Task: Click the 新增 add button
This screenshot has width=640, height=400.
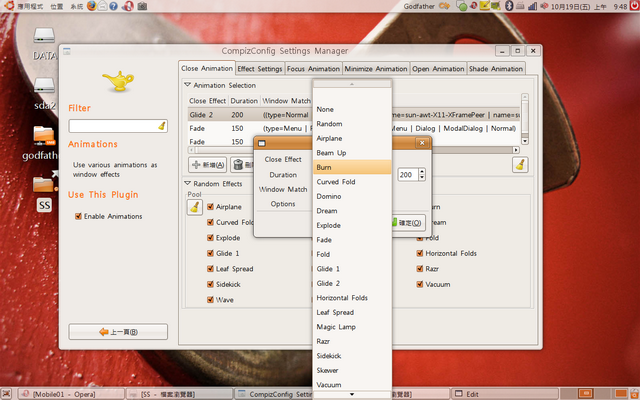Action: [208, 165]
